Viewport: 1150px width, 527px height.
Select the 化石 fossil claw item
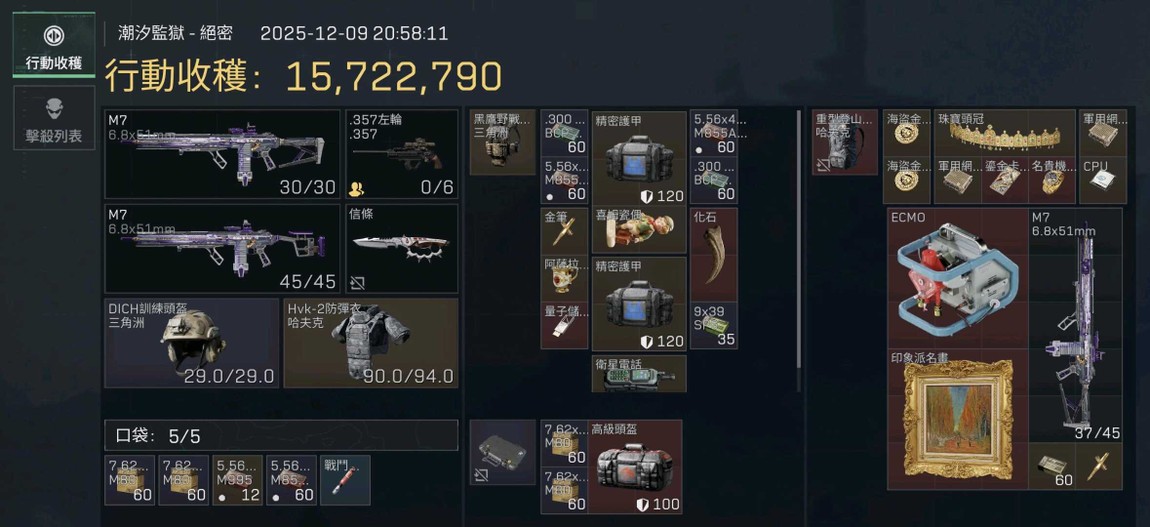click(x=714, y=254)
